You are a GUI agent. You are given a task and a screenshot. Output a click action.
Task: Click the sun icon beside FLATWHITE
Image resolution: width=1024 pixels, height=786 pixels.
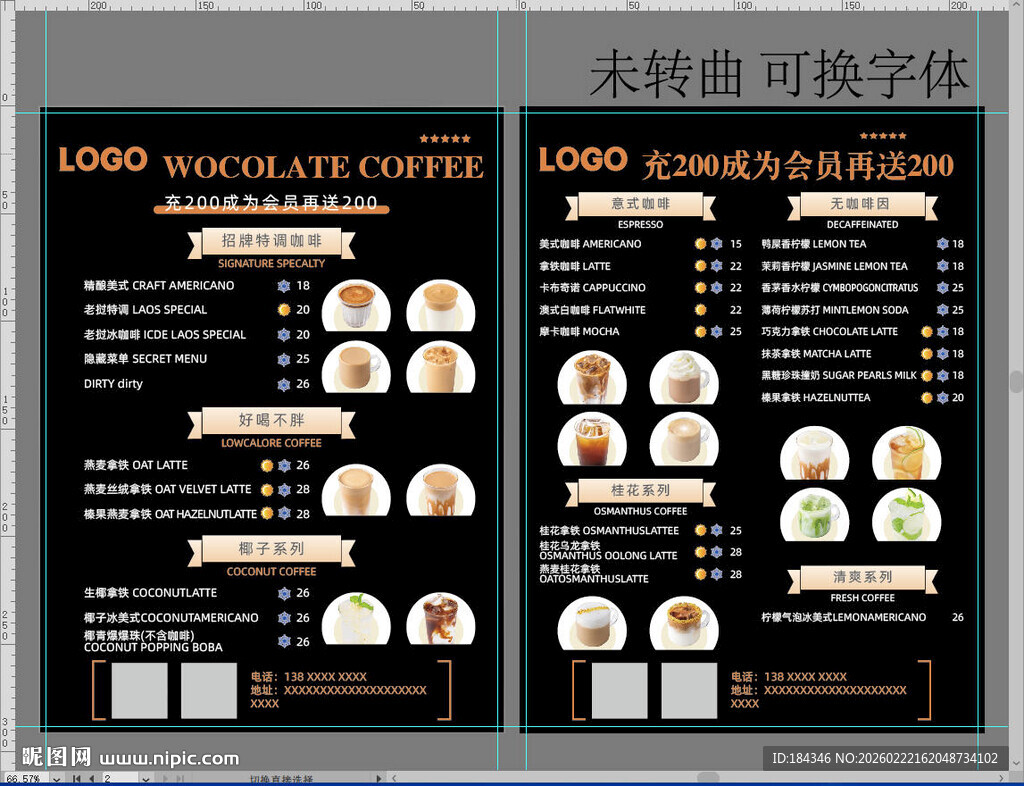[x=701, y=310]
